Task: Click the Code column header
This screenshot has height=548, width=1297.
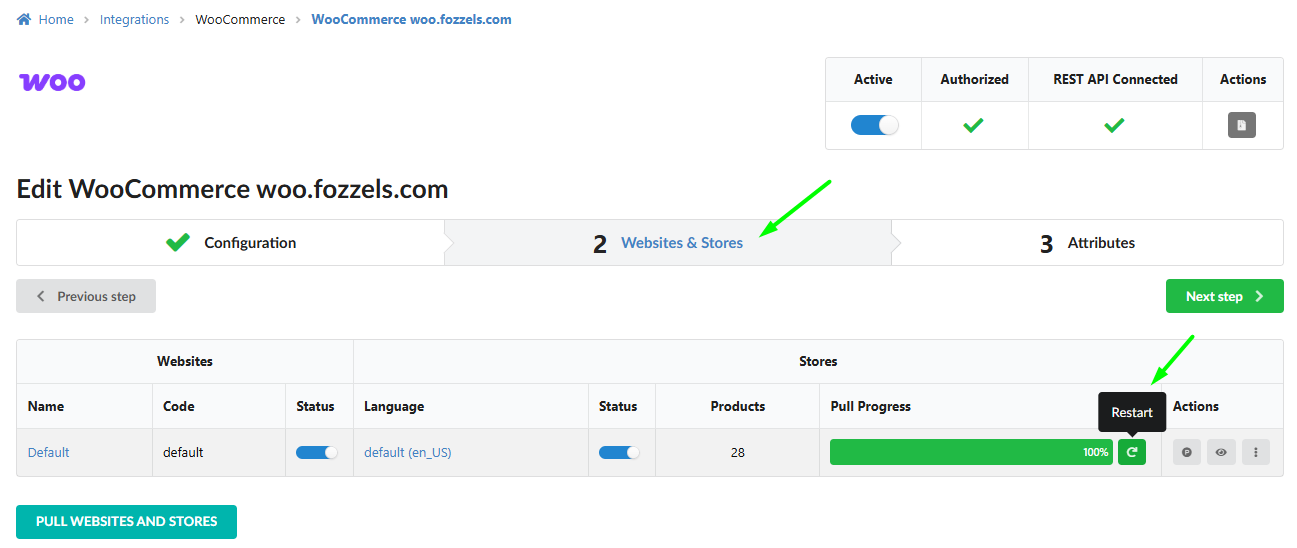Action: (179, 406)
